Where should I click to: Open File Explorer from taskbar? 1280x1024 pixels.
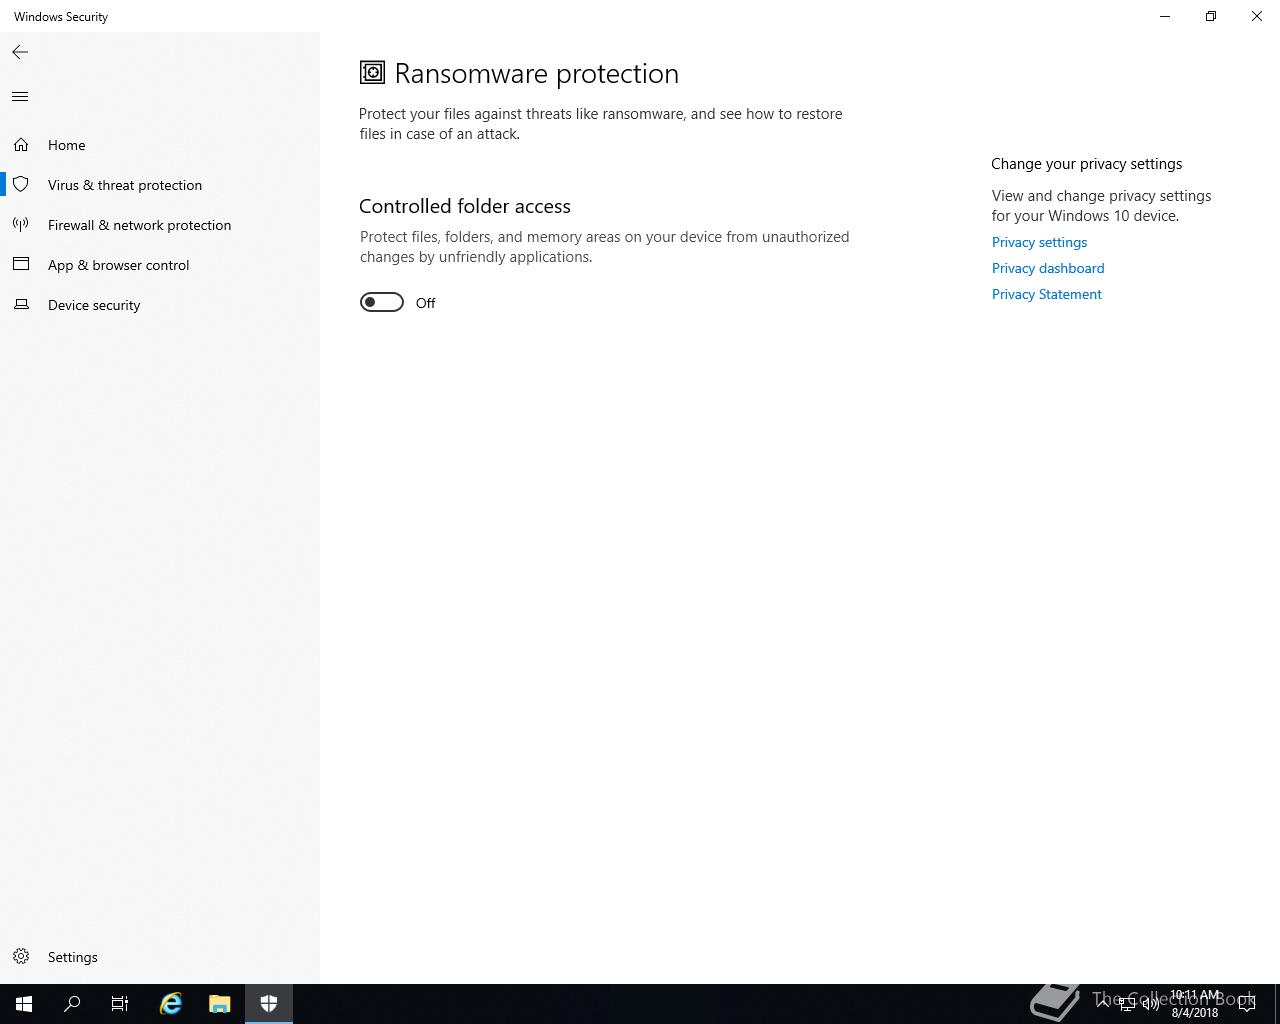(x=219, y=1004)
